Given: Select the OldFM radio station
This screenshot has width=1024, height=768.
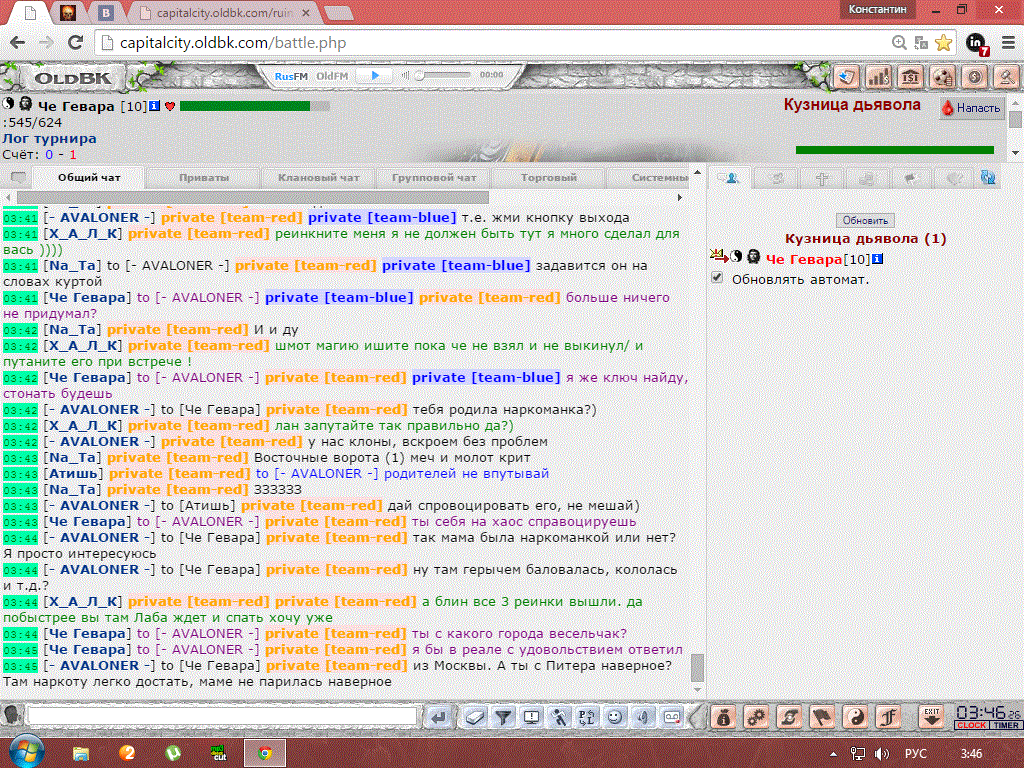Looking at the screenshot, I should click(x=332, y=76).
